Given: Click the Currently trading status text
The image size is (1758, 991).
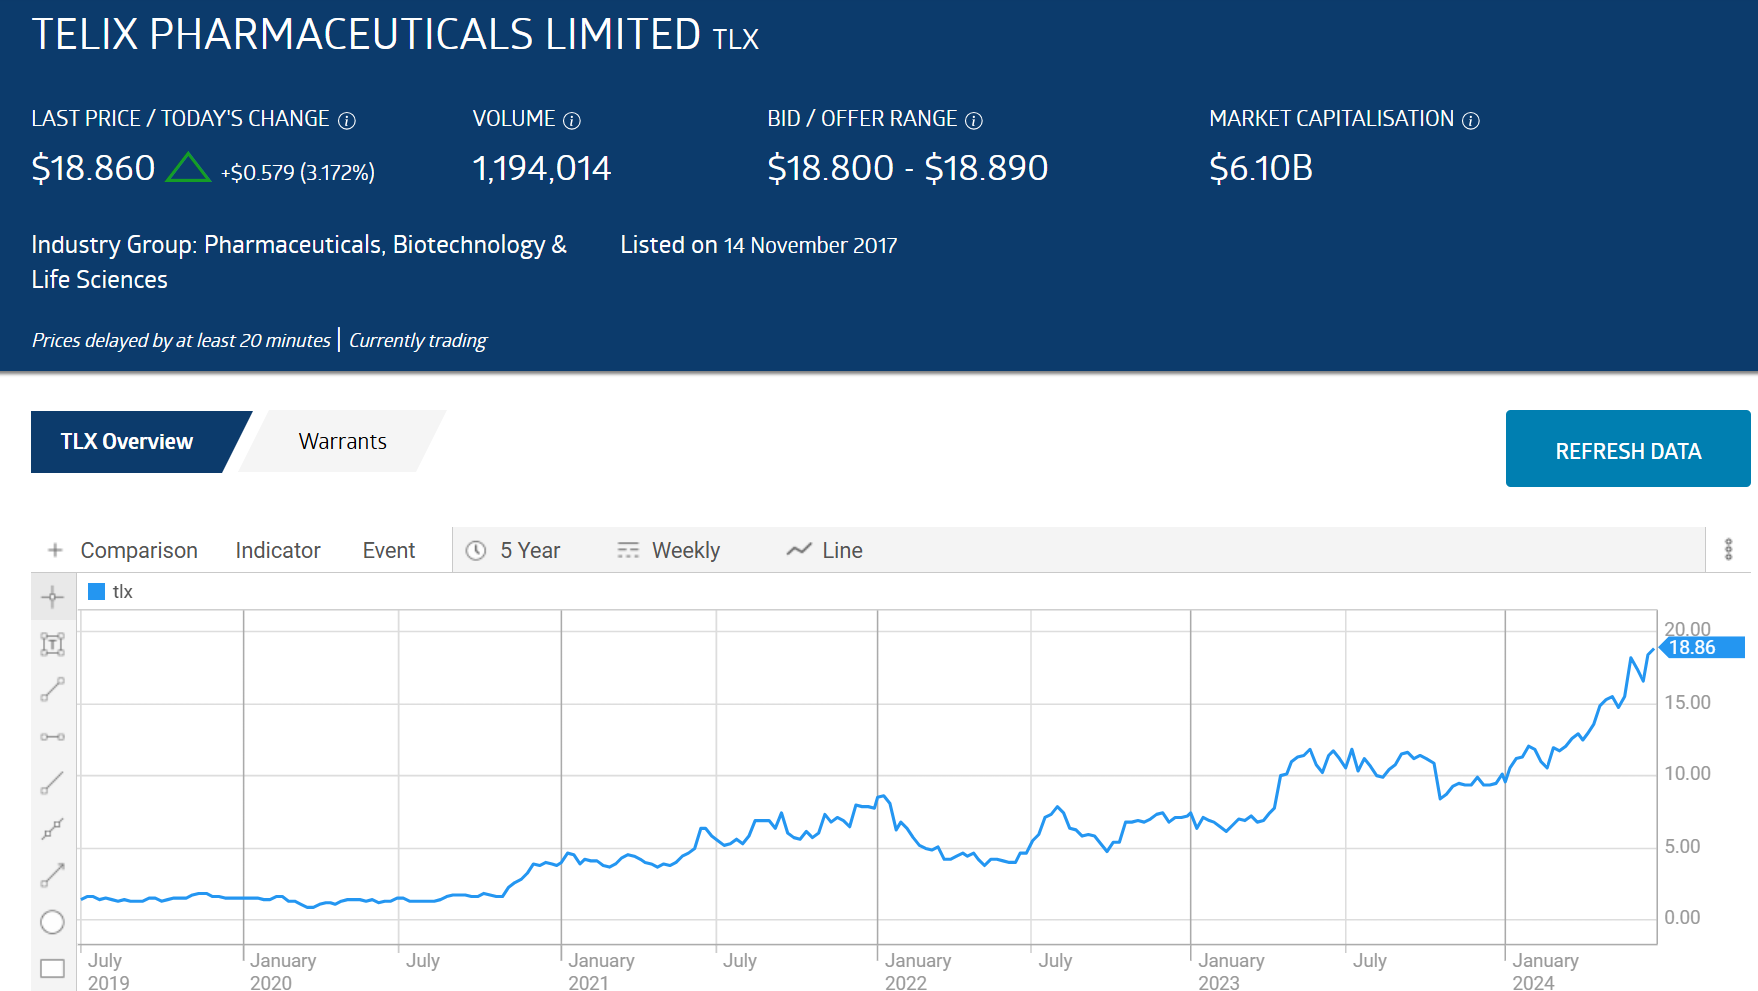Looking at the screenshot, I should (x=418, y=340).
